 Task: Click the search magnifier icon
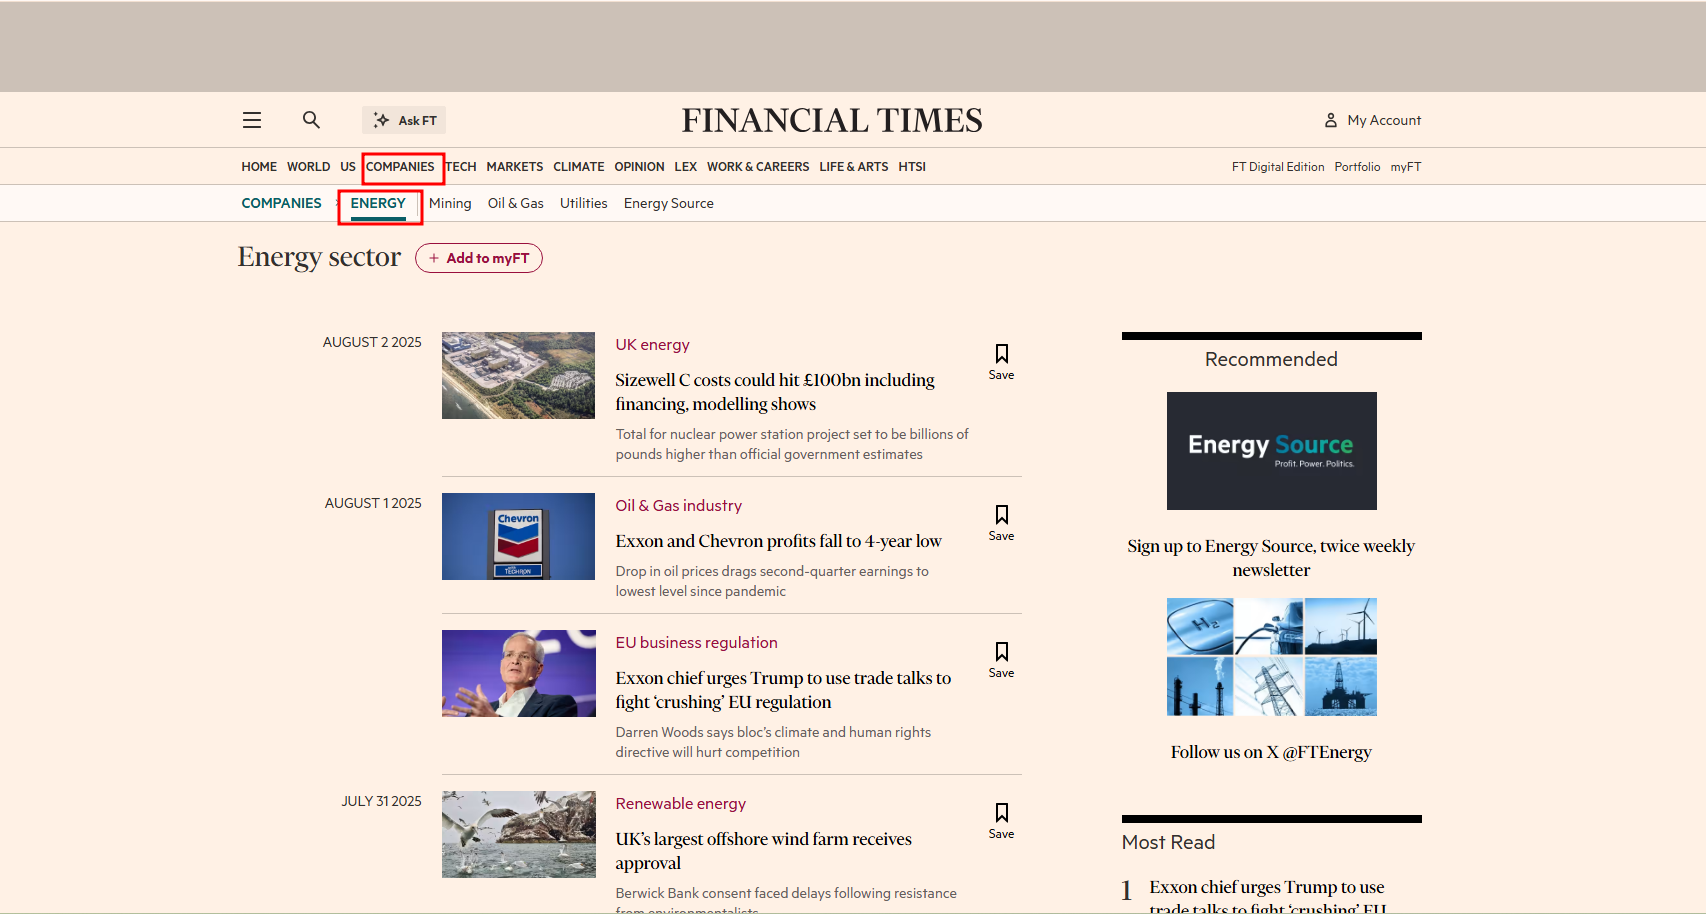[x=311, y=120]
